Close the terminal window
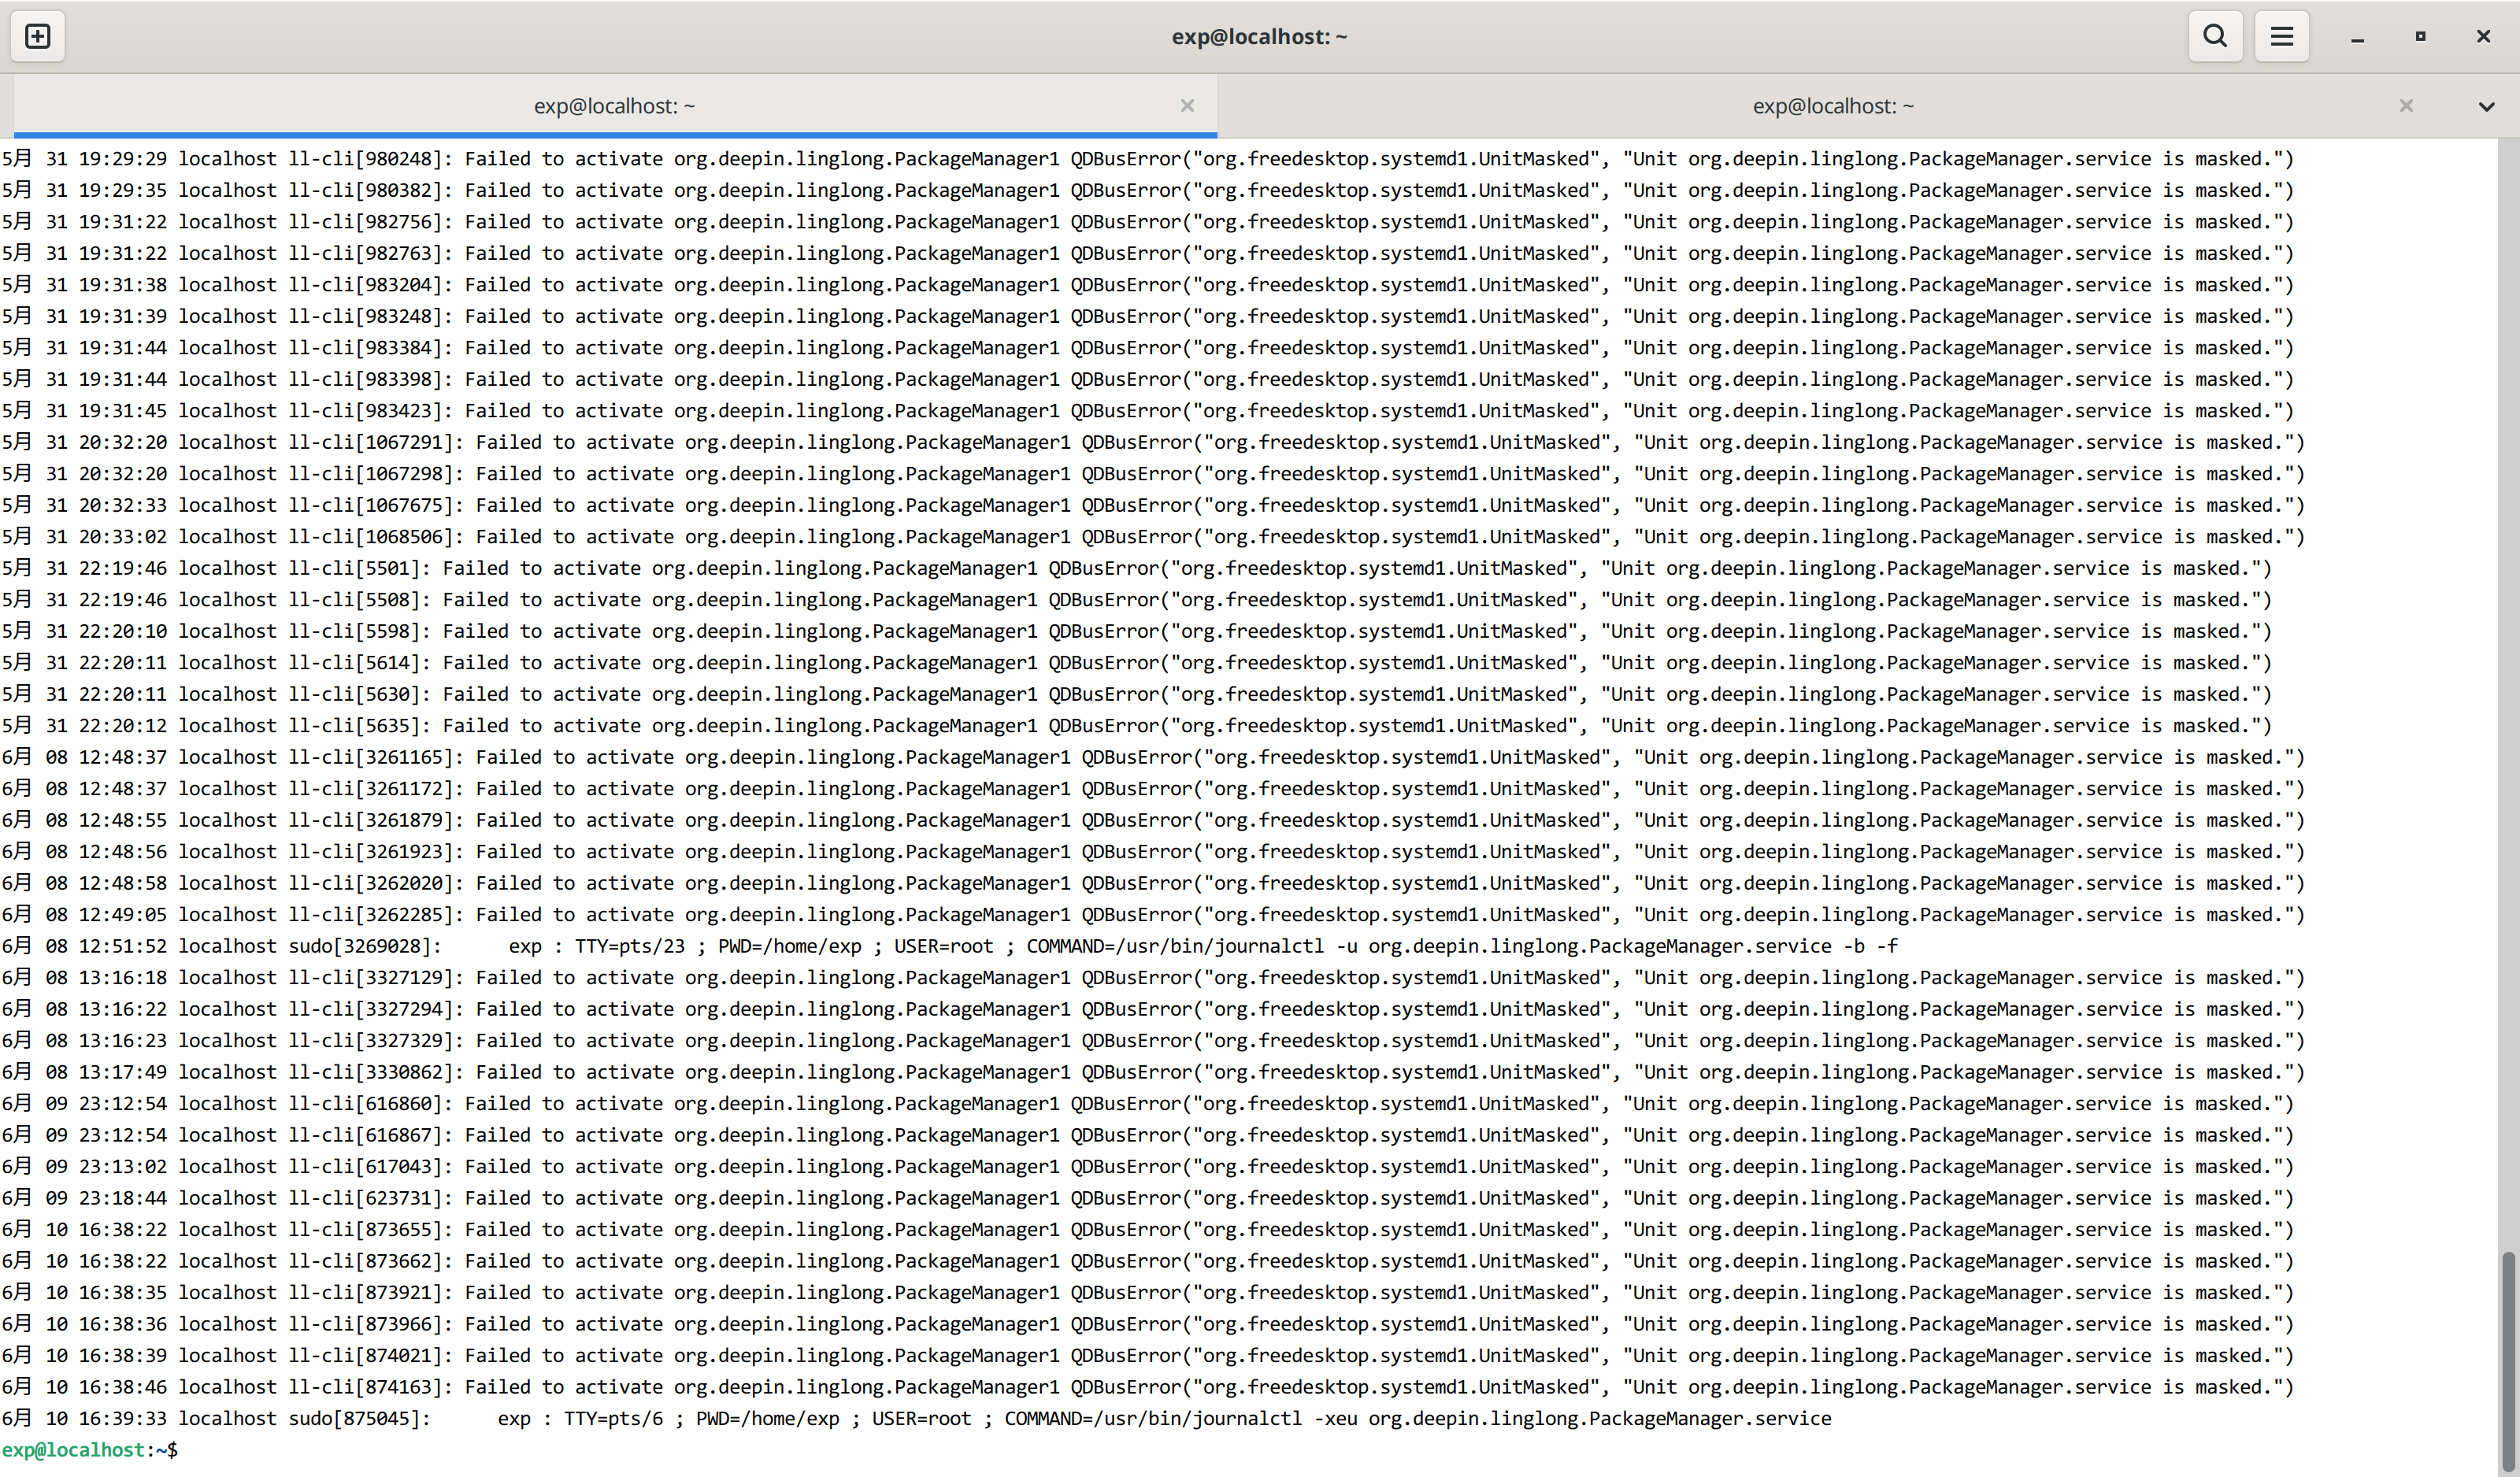 coord(2483,36)
